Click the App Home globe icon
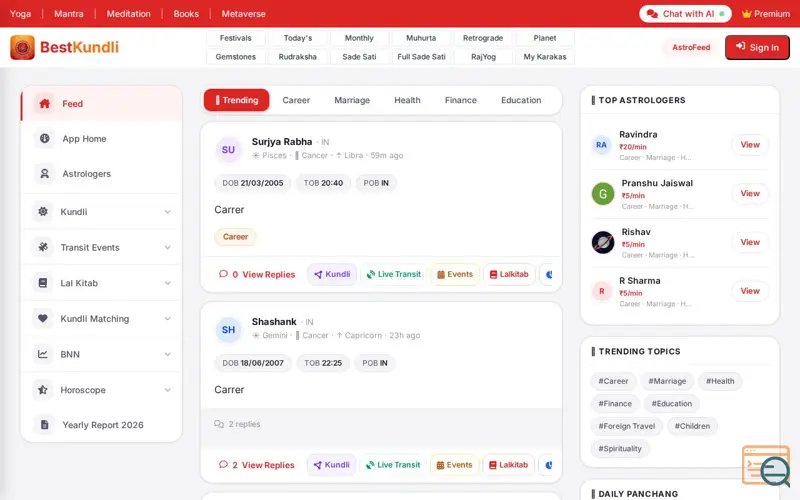Image resolution: width=800 pixels, height=500 pixels. click(x=45, y=138)
